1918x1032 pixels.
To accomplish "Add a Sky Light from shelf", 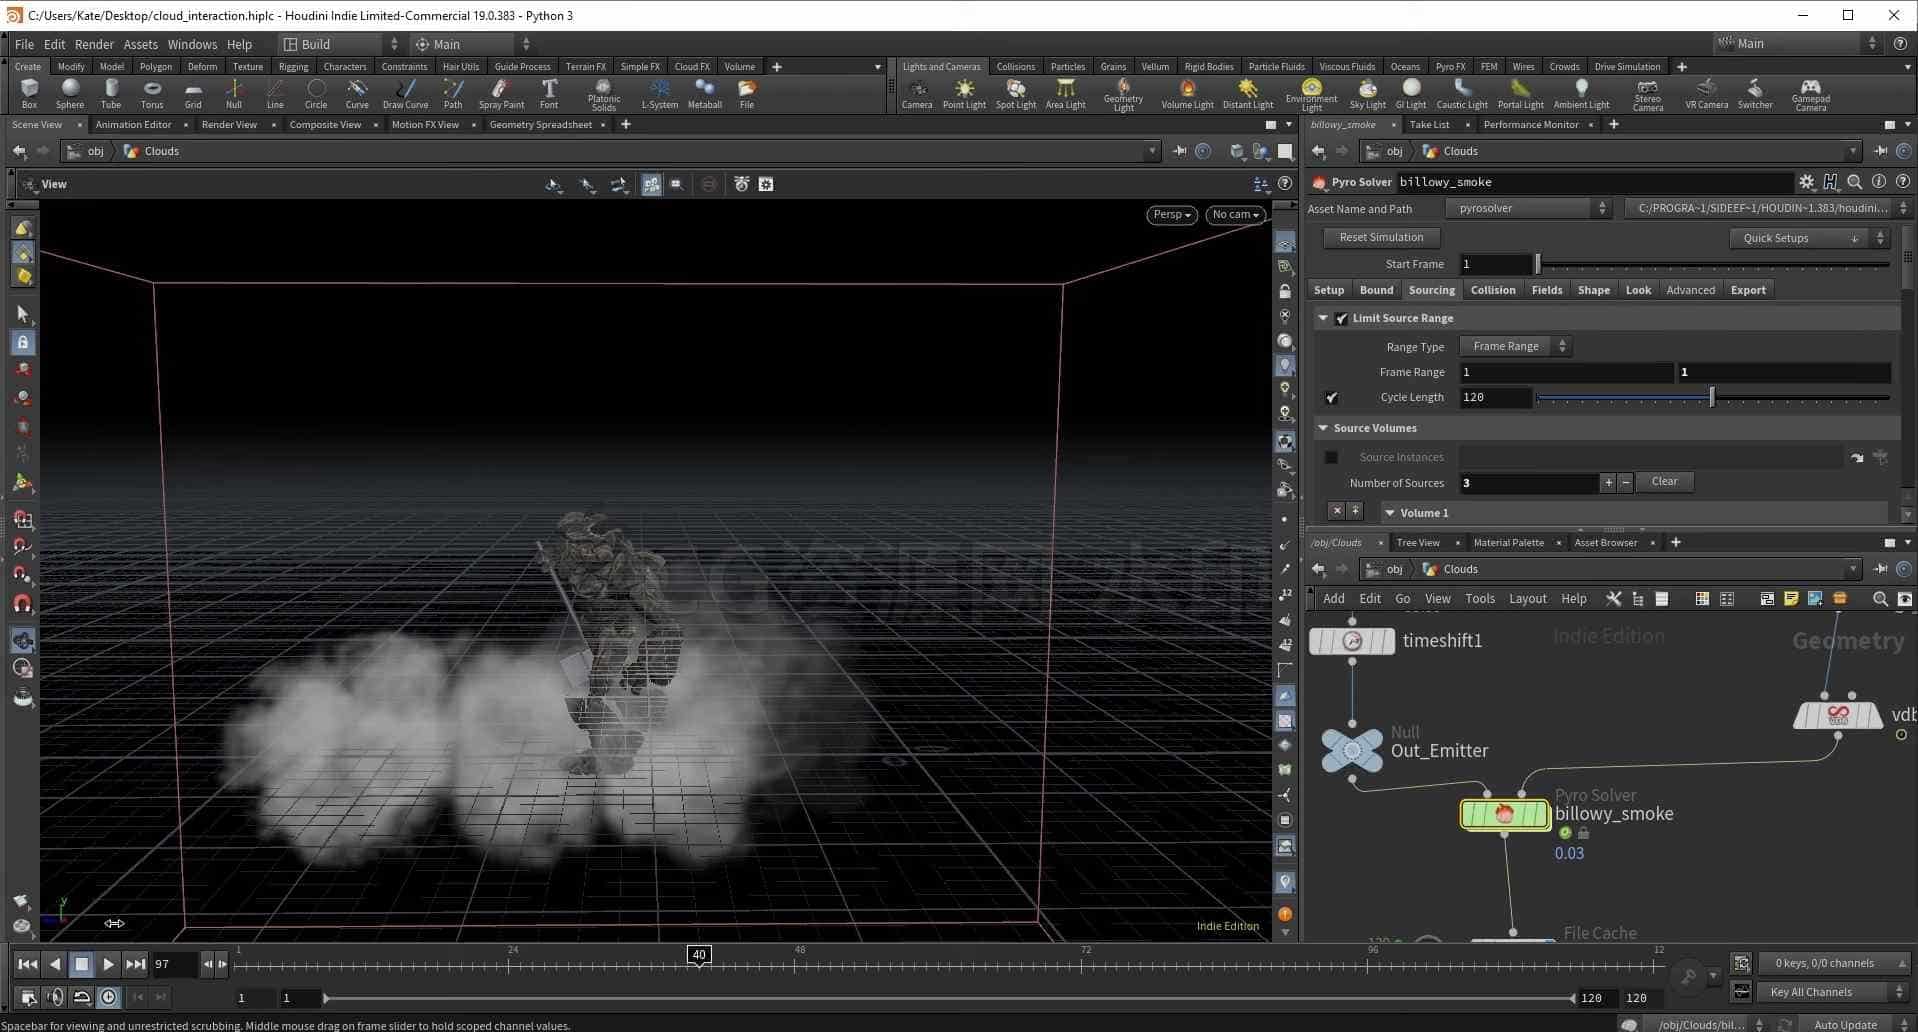I will tap(1367, 94).
